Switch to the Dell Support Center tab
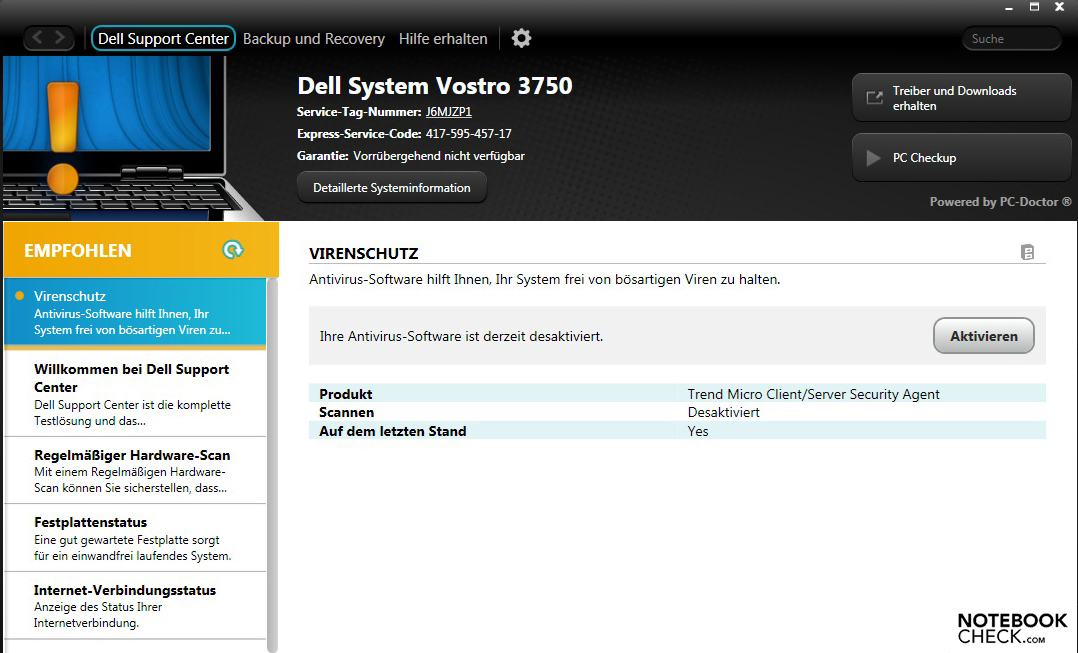 coord(163,38)
